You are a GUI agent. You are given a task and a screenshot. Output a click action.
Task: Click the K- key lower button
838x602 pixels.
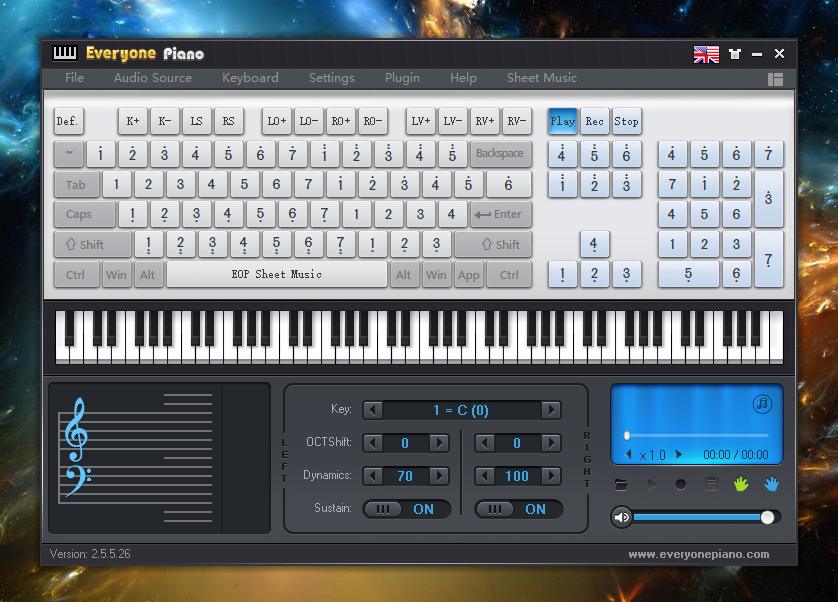click(x=165, y=121)
